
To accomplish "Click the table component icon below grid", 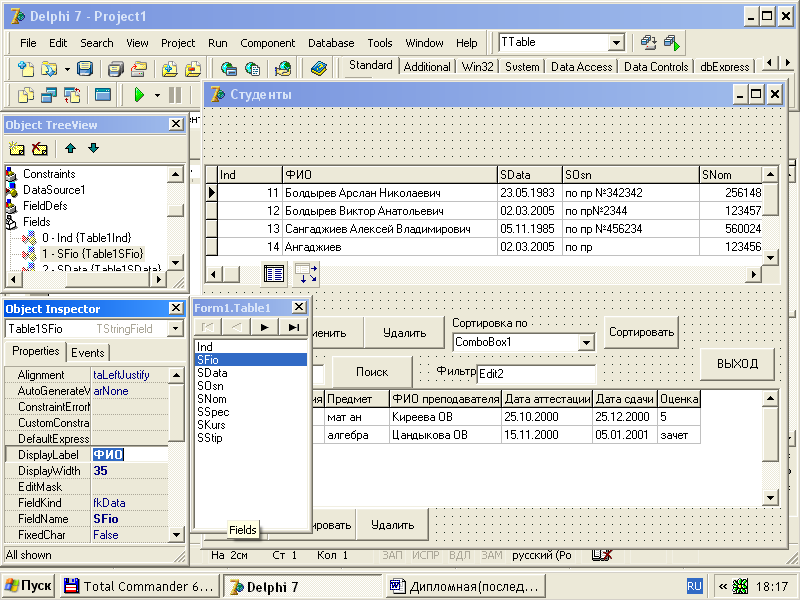I will click(274, 274).
